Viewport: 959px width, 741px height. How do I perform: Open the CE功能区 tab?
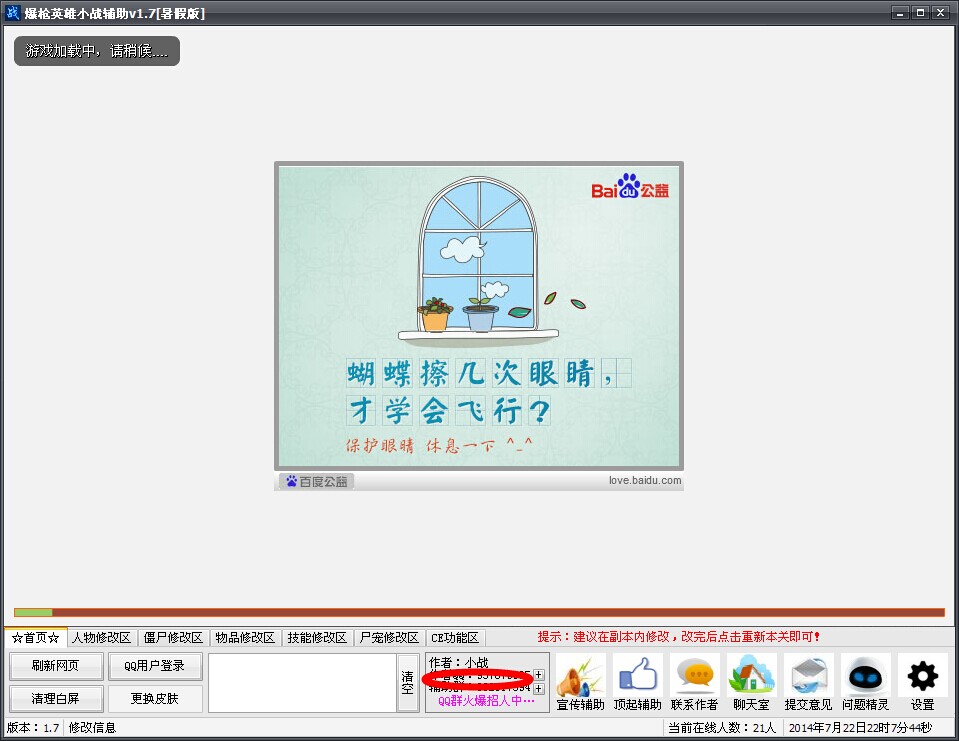pyautogui.click(x=454, y=638)
